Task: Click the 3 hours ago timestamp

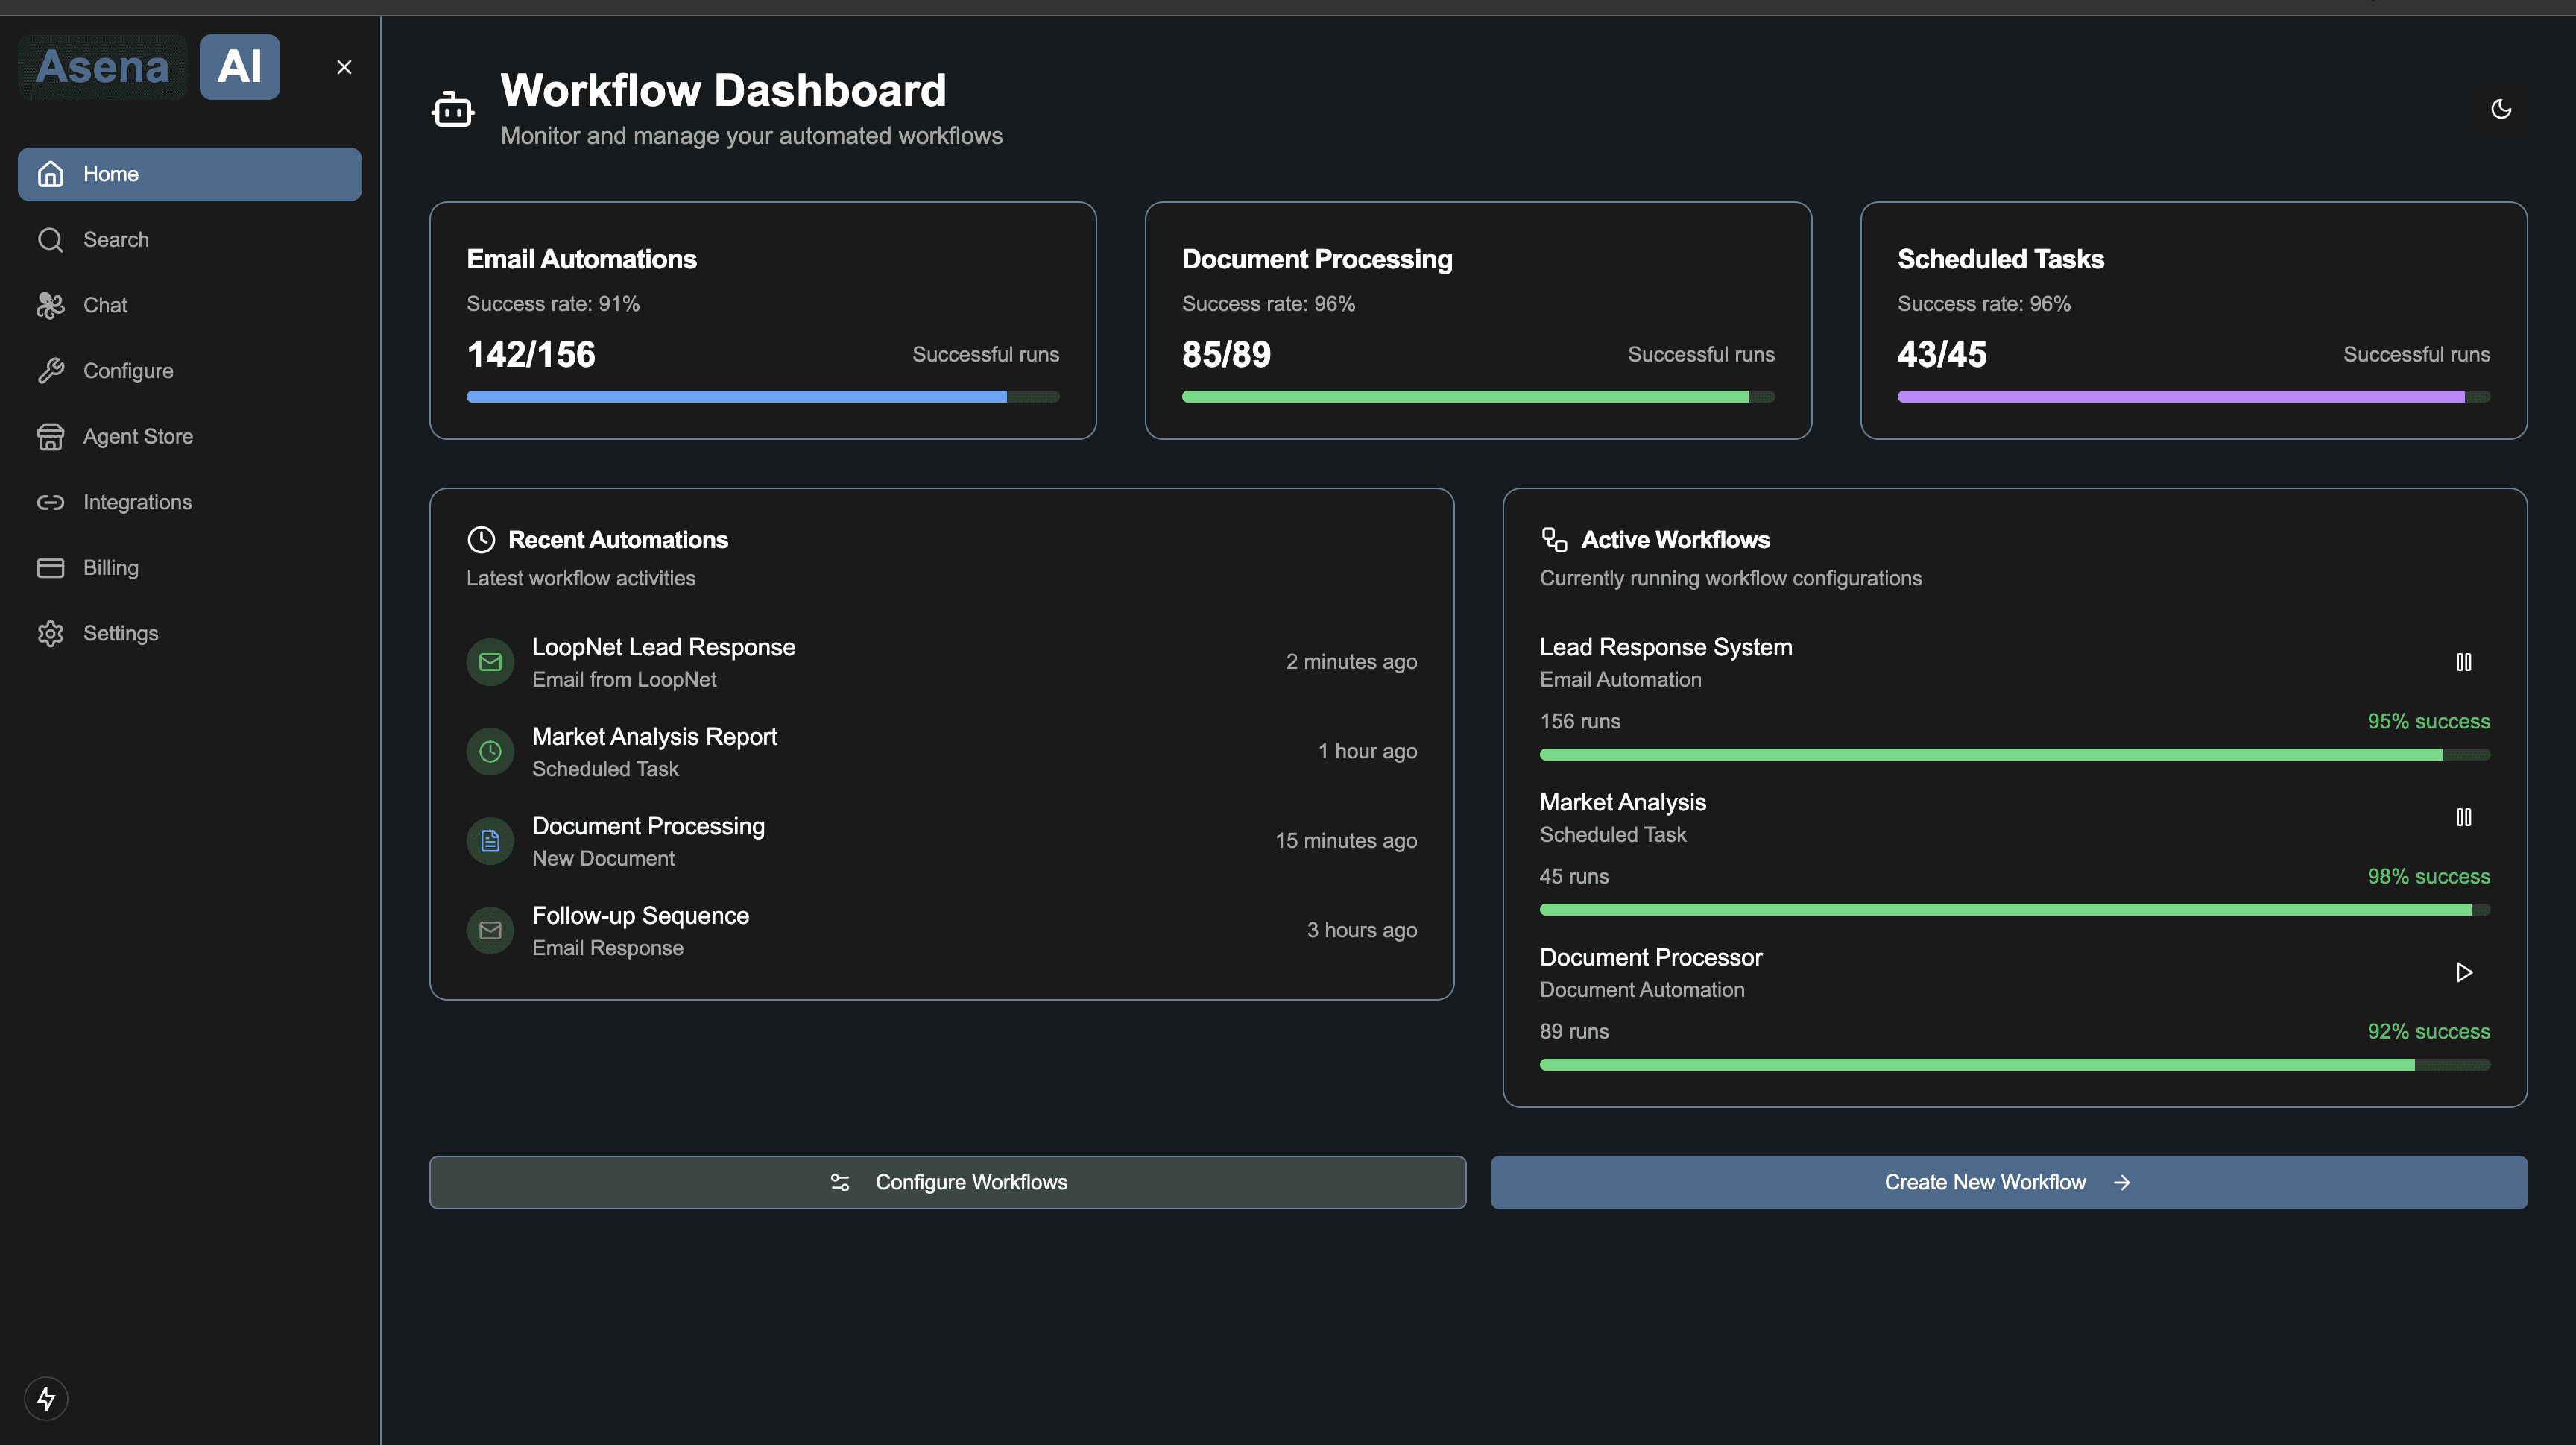Action: [x=1362, y=931]
